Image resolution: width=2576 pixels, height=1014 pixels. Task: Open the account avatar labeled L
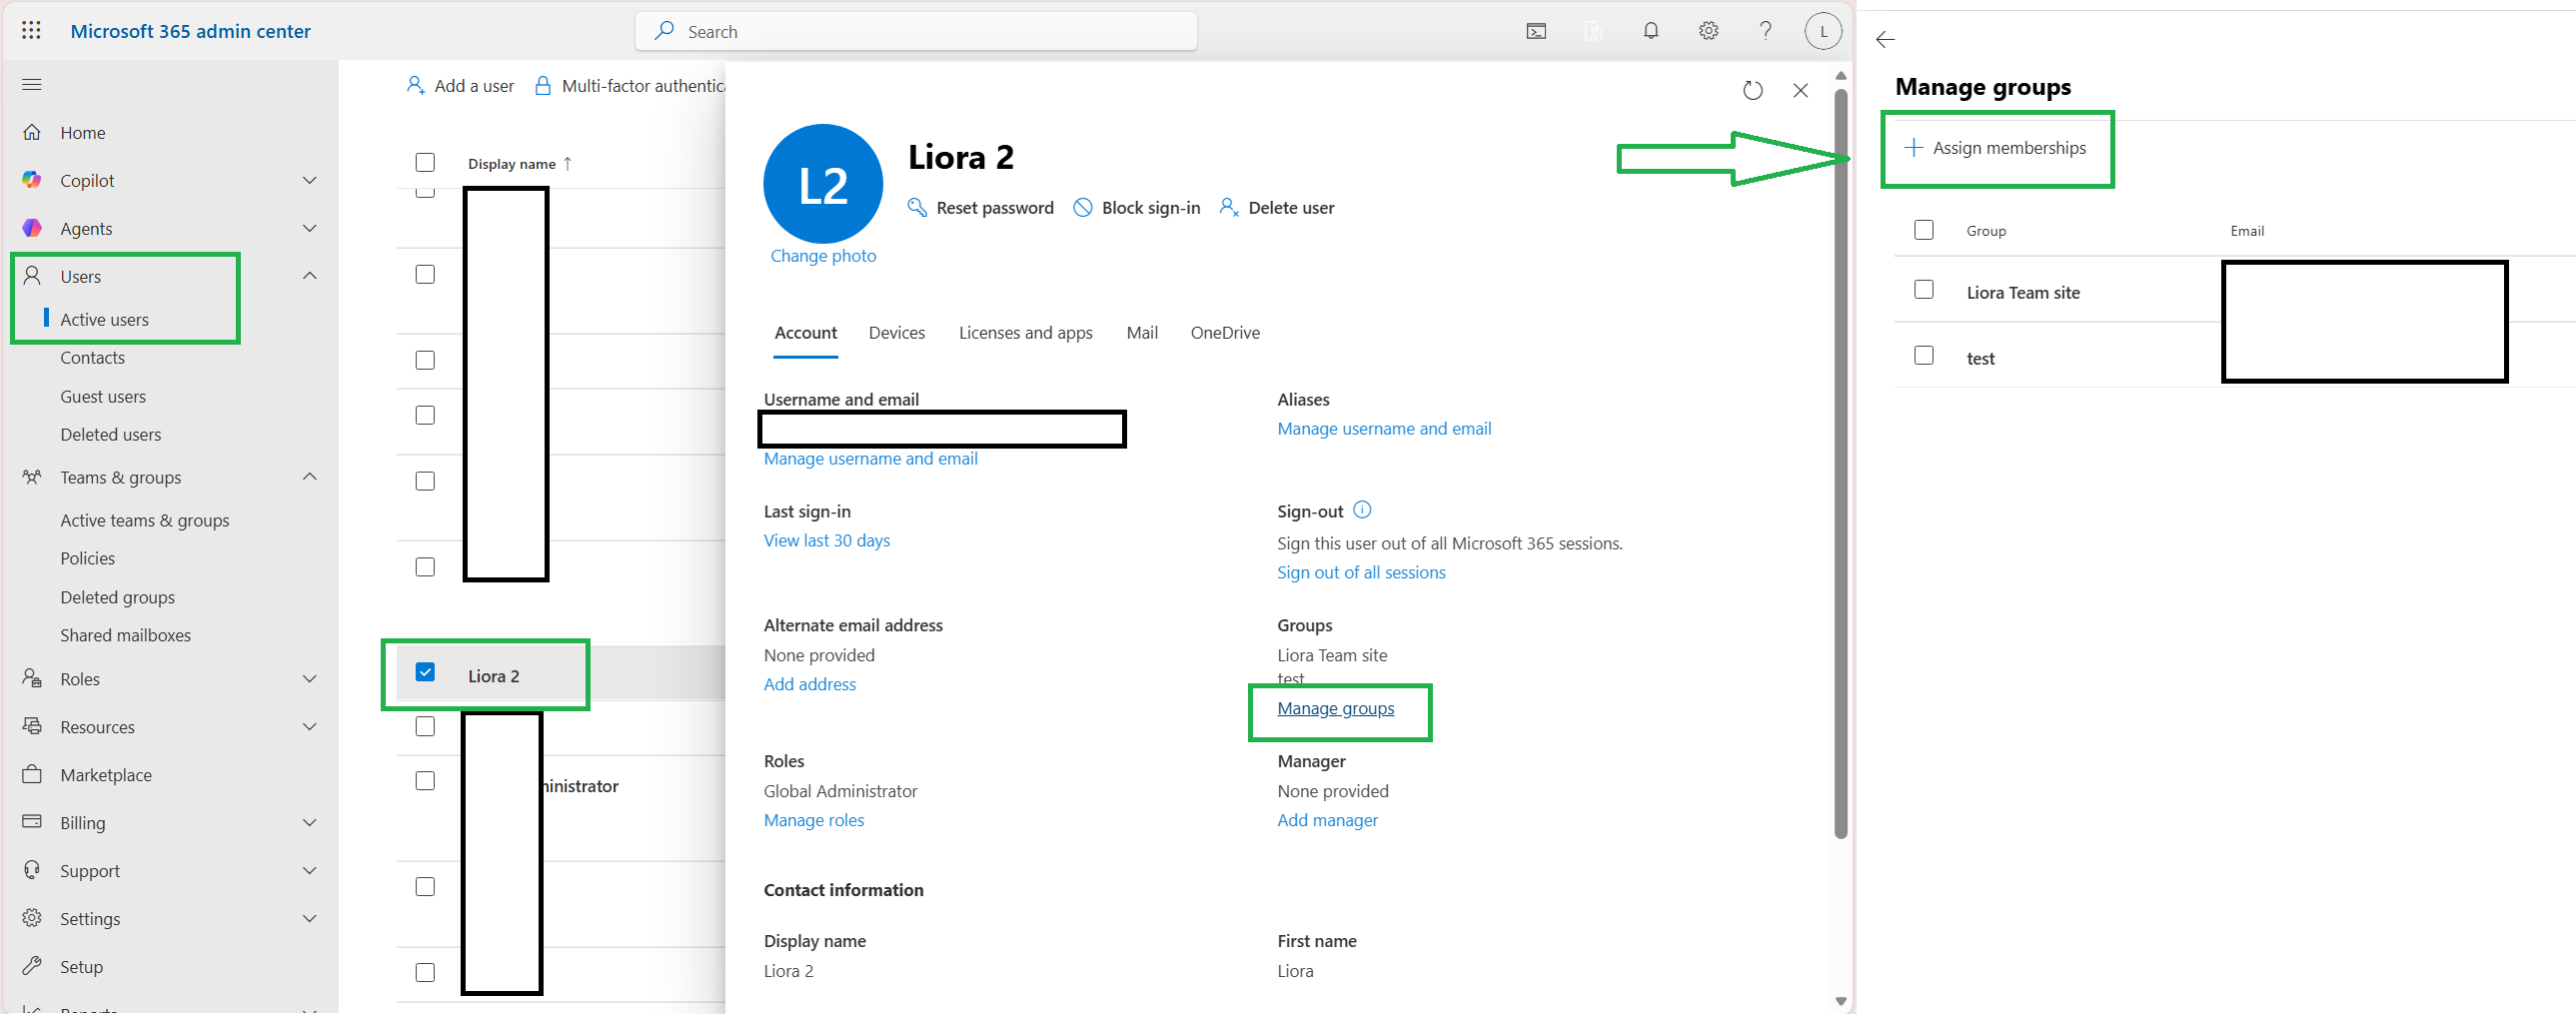pos(1823,31)
